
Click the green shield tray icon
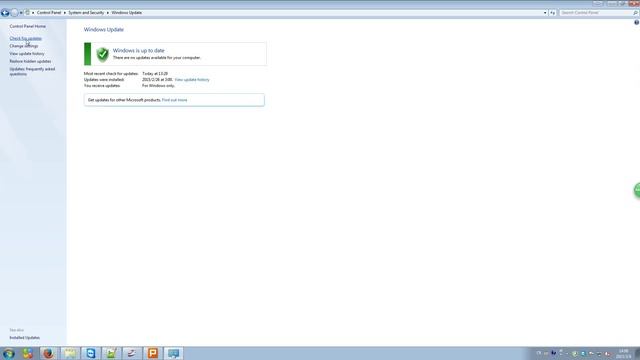pyautogui.click(x=574, y=353)
